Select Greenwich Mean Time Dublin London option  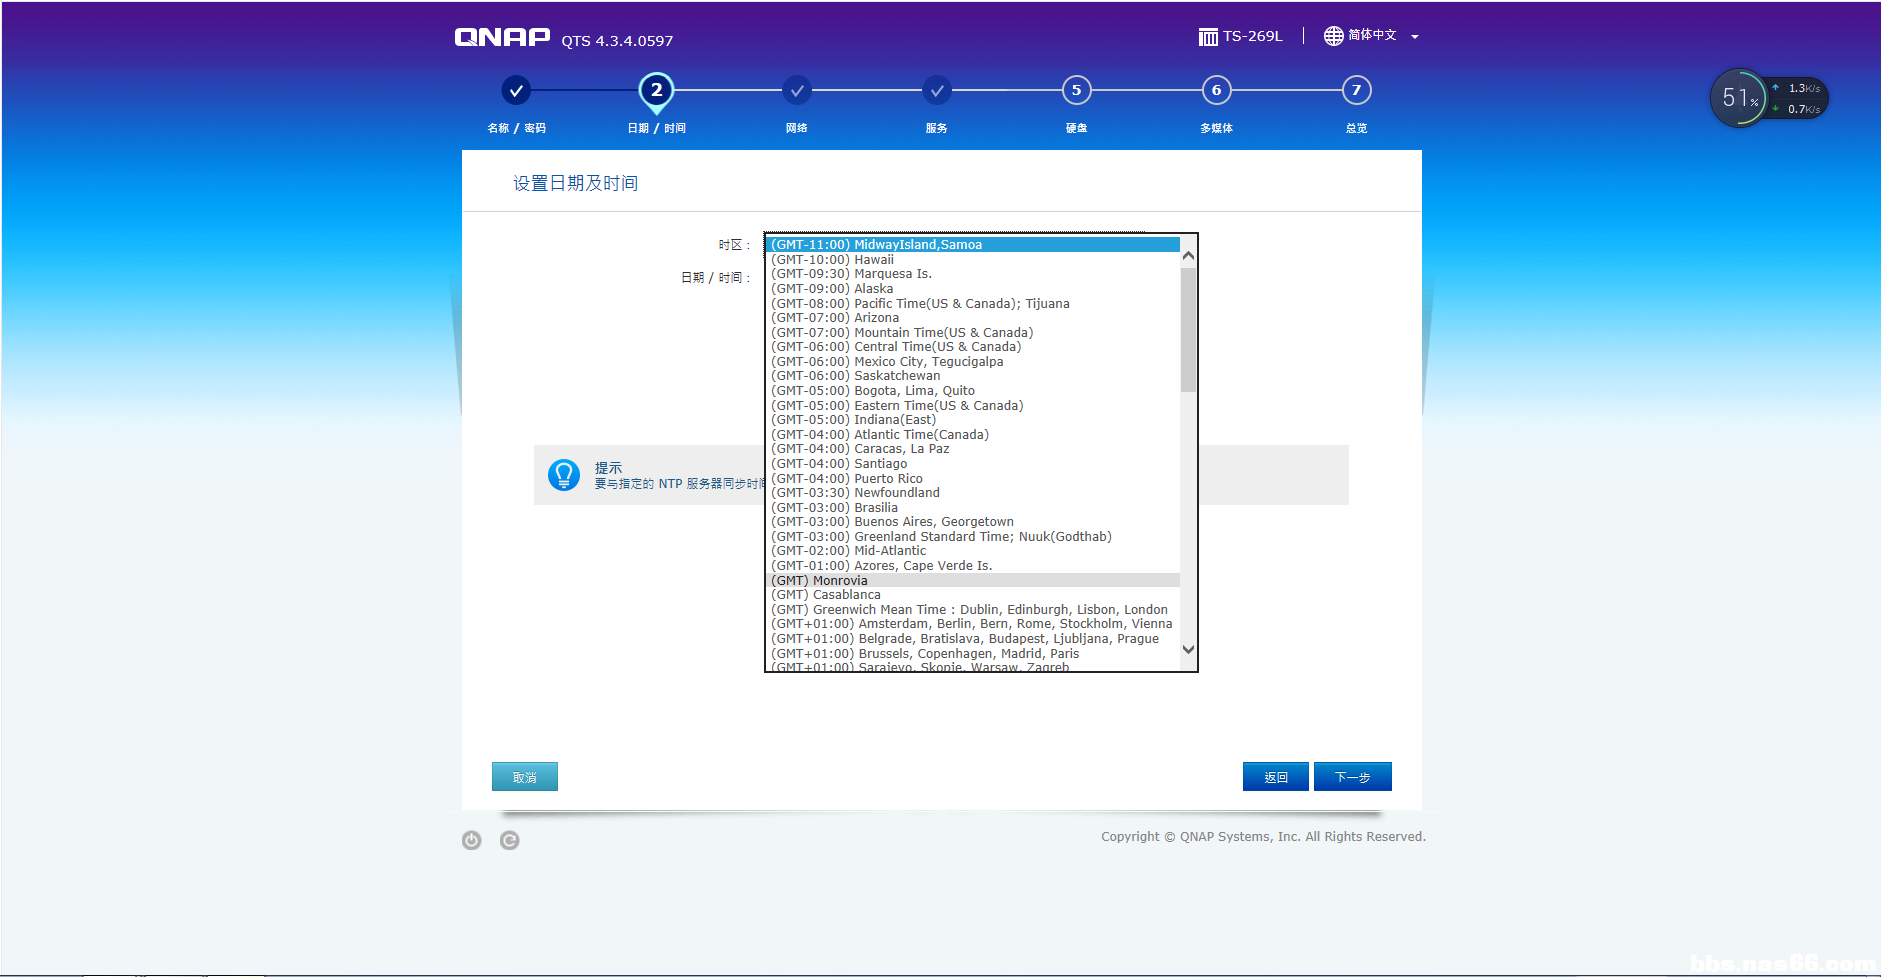pyautogui.click(x=968, y=610)
